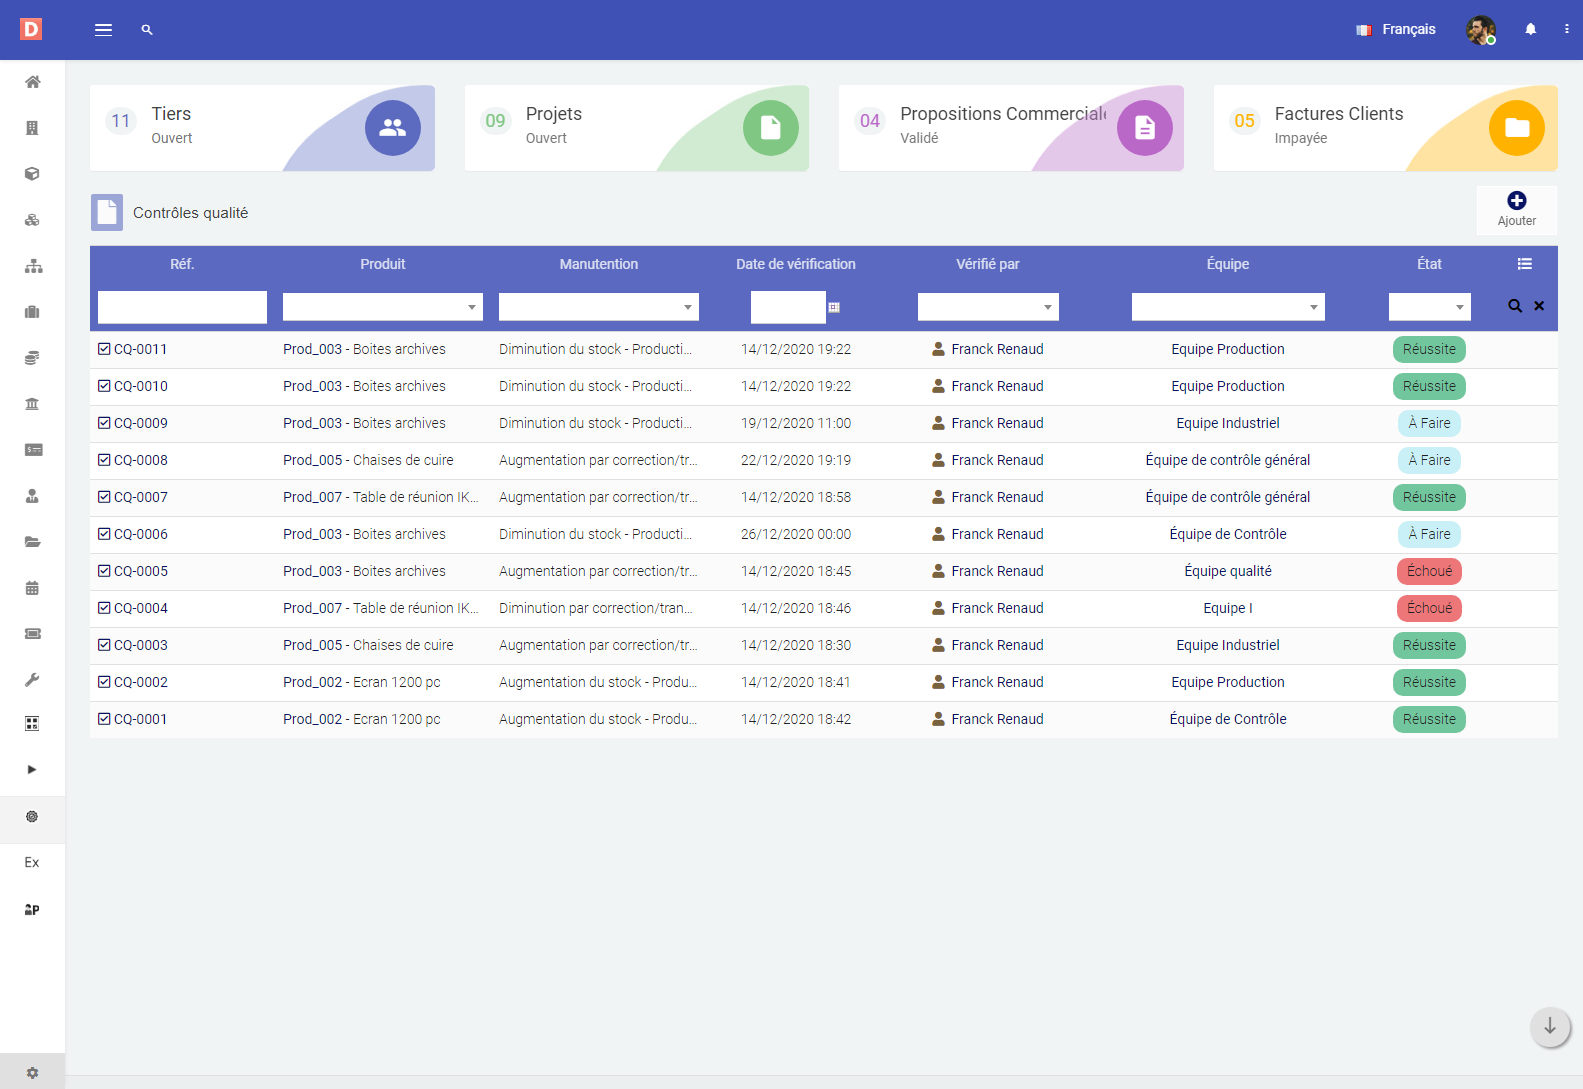
Task: Open the CQ-0005 reference link
Action: [141, 571]
